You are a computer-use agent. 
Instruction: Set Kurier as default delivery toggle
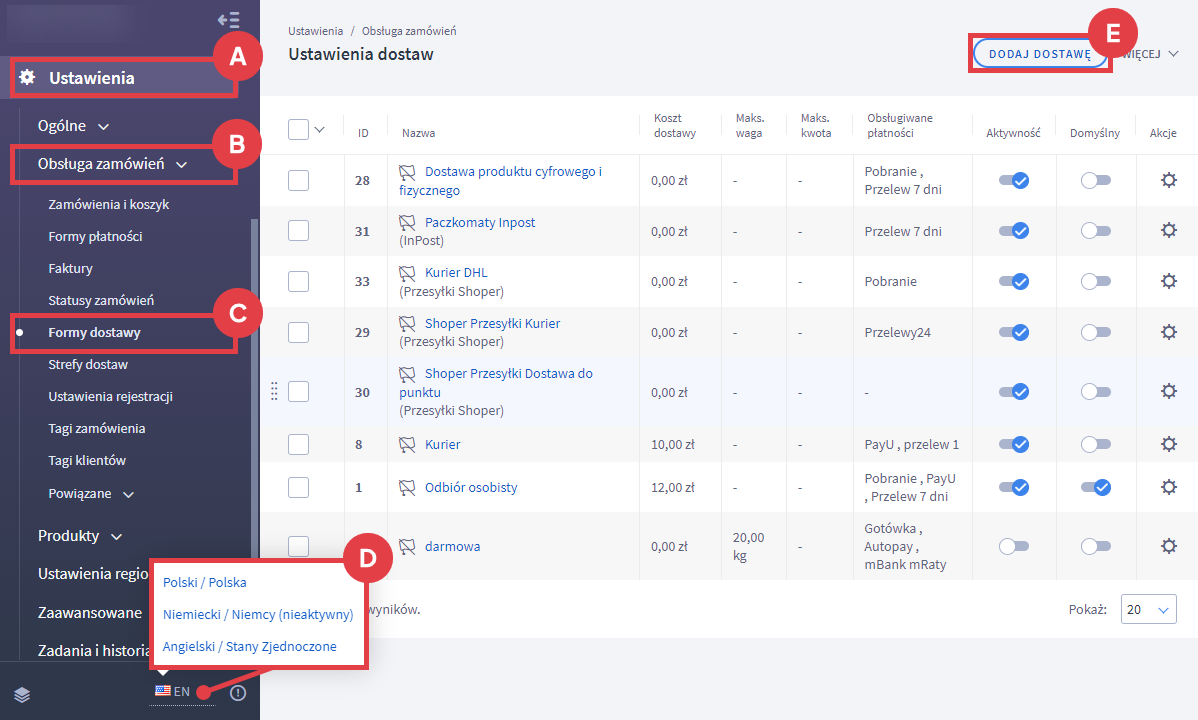[x=1095, y=444]
